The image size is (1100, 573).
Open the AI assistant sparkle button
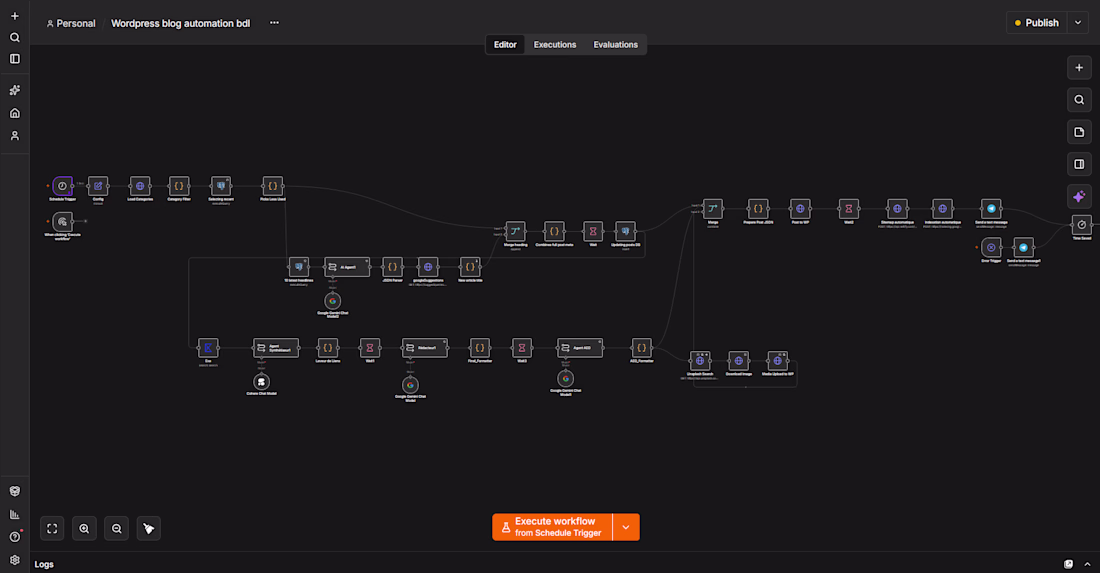click(x=1079, y=197)
